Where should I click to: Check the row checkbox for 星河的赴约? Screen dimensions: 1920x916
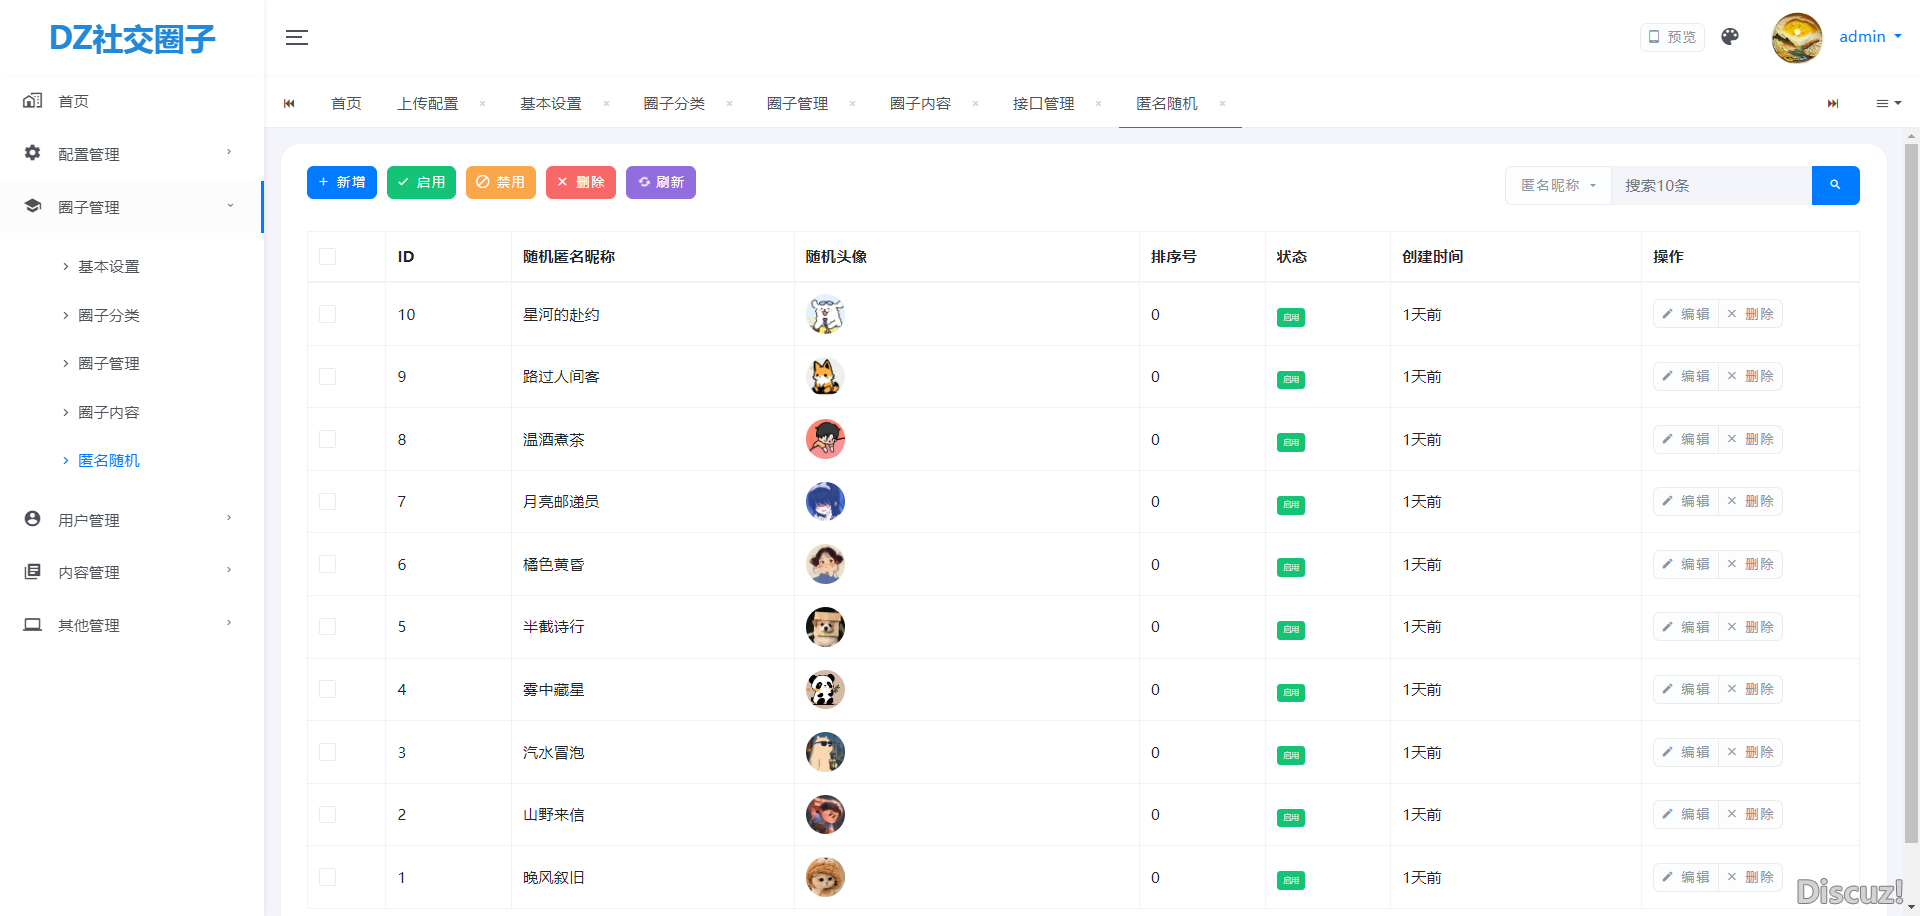point(327,314)
